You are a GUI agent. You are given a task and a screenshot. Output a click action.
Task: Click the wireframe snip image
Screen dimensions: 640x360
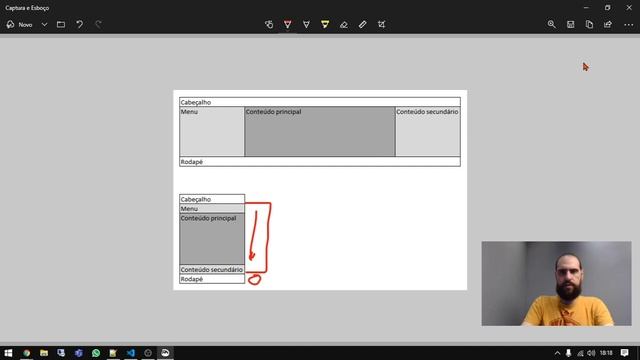pos(320,190)
